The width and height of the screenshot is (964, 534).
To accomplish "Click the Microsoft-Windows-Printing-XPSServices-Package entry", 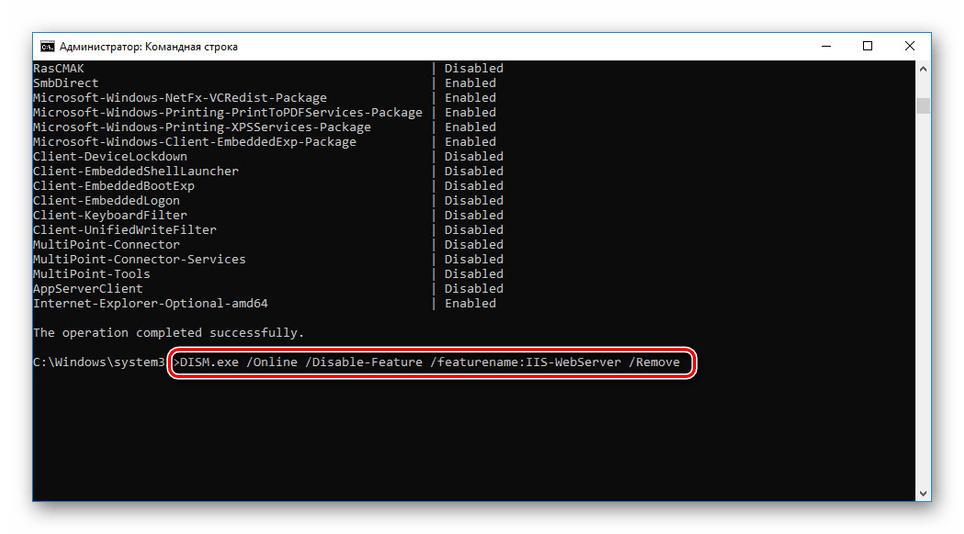I will pyautogui.click(x=201, y=127).
